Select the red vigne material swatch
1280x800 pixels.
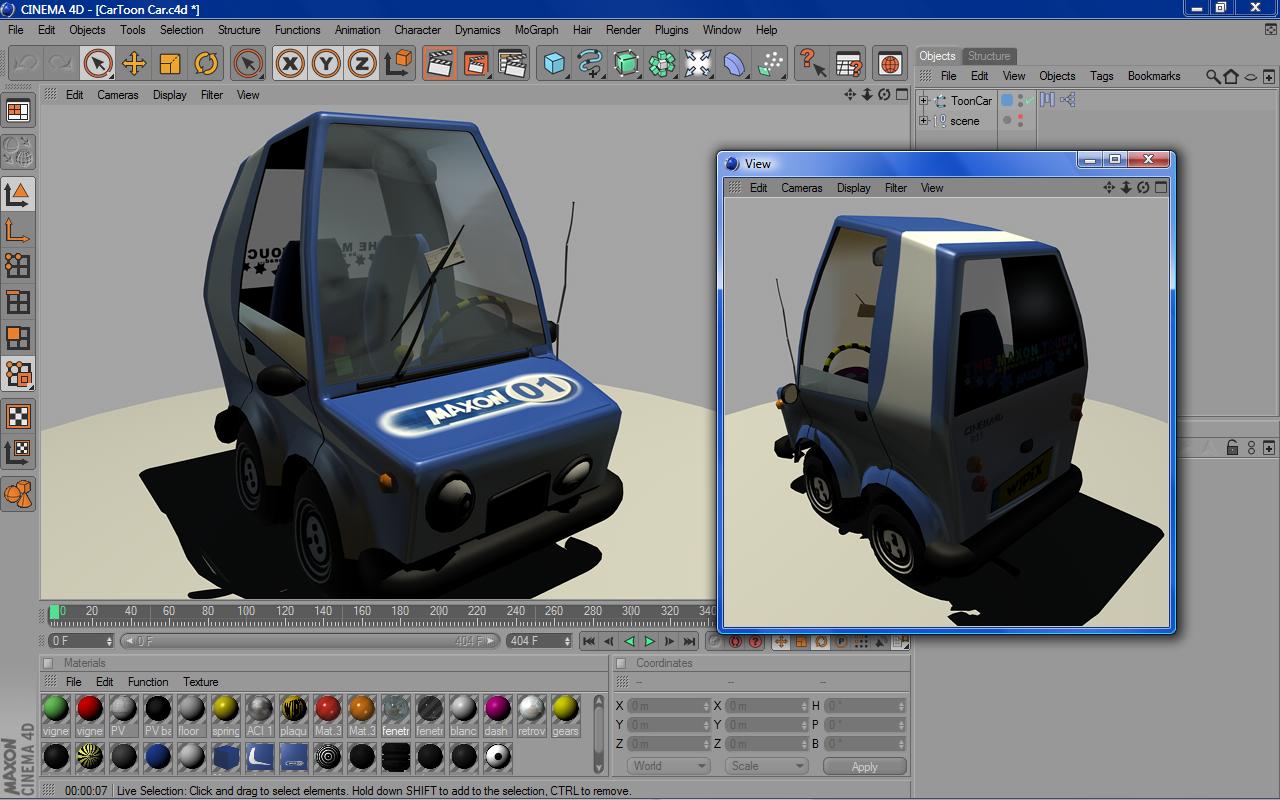point(90,716)
